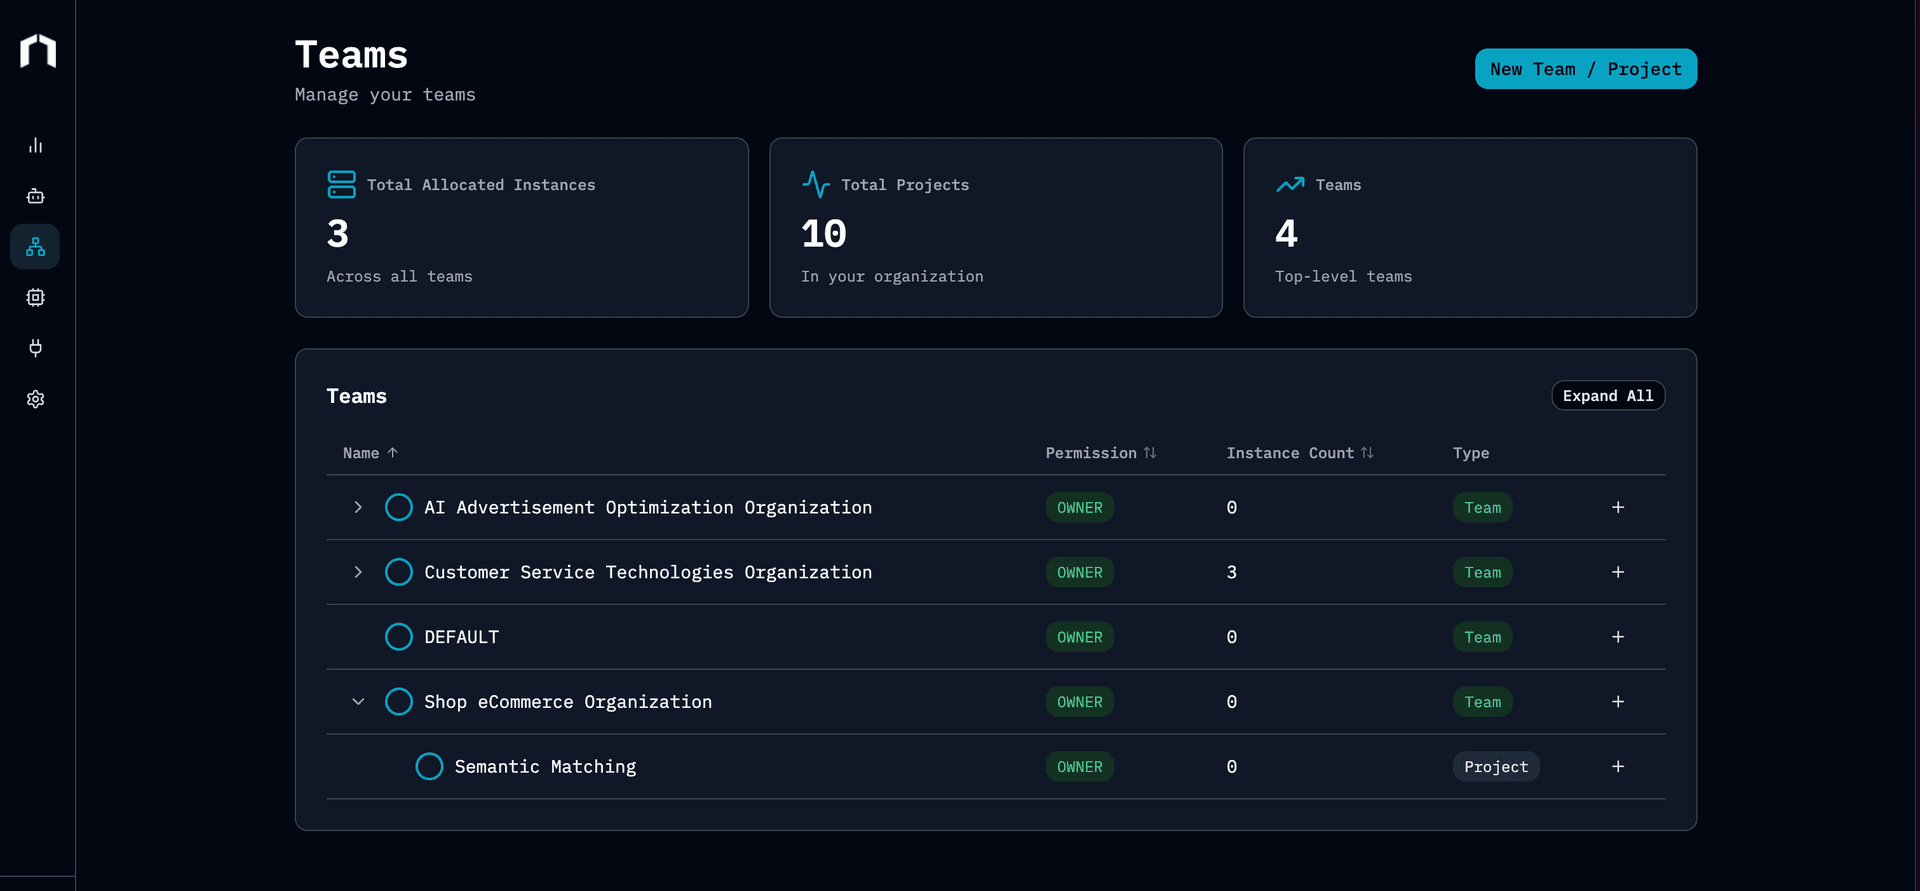This screenshot has width=1920, height=891.
Task: Open Shop eCommerce Organization team name
Action: click(568, 702)
